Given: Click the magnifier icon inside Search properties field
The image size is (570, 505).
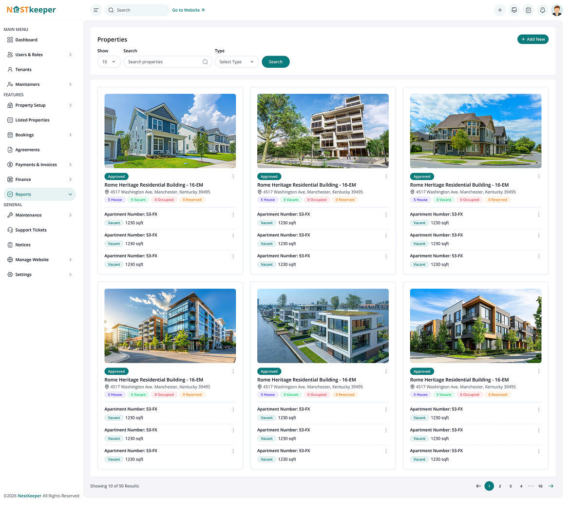Looking at the screenshot, I should [205, 62].
